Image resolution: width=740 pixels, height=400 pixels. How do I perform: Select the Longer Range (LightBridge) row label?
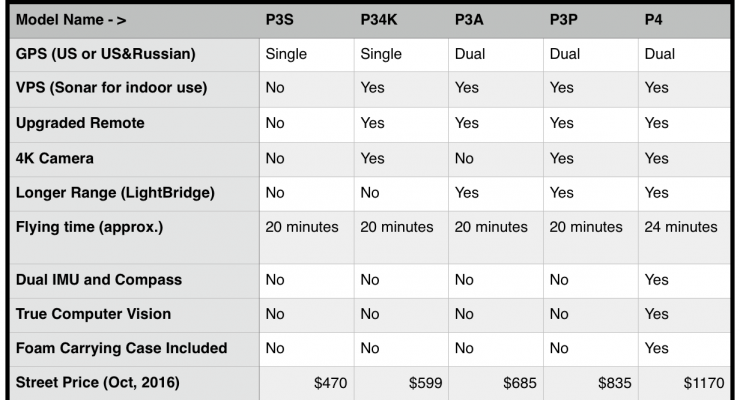(x=115, y=193)
